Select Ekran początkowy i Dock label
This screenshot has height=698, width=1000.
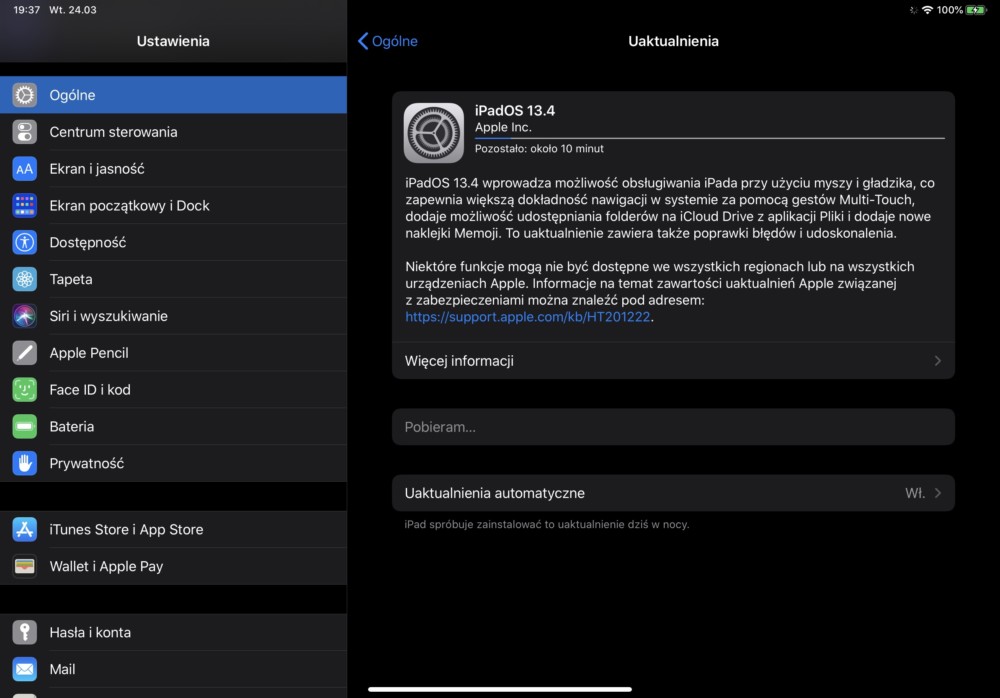pos(129,205)
